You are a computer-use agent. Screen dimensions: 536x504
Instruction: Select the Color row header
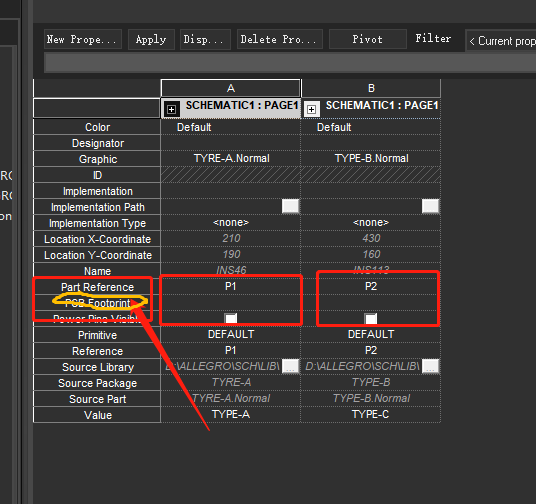pyautogui.click(x=97, y=127)
